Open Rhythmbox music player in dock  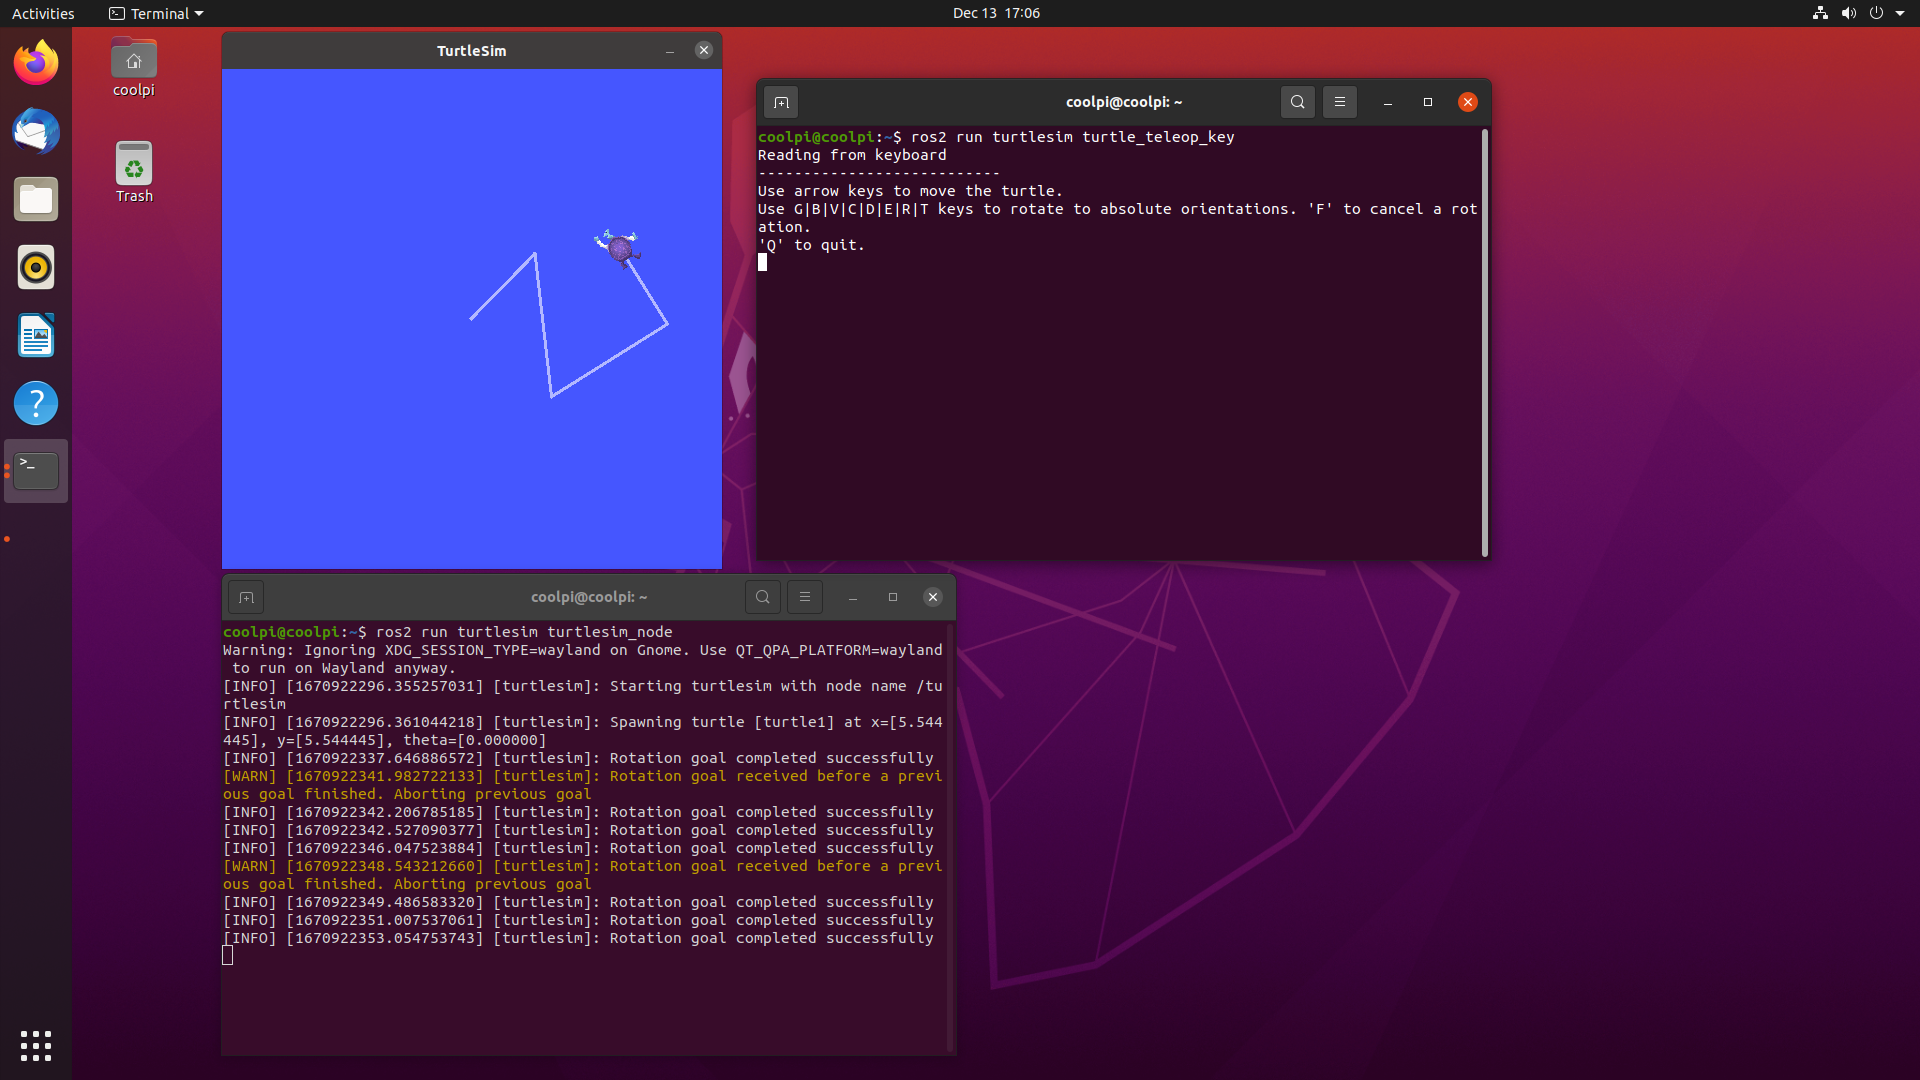36,267
